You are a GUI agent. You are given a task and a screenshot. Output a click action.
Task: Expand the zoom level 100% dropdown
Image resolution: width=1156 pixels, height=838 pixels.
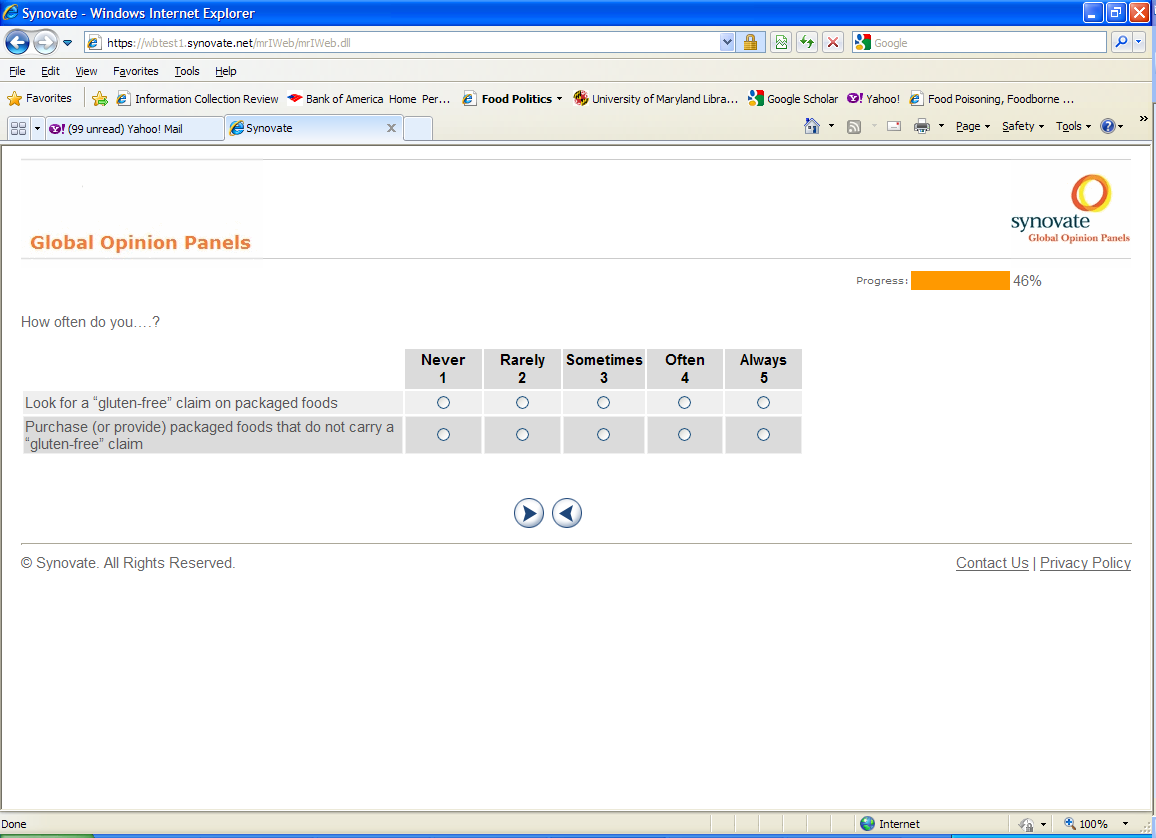pyautogui.click(x=1126, y=824)
